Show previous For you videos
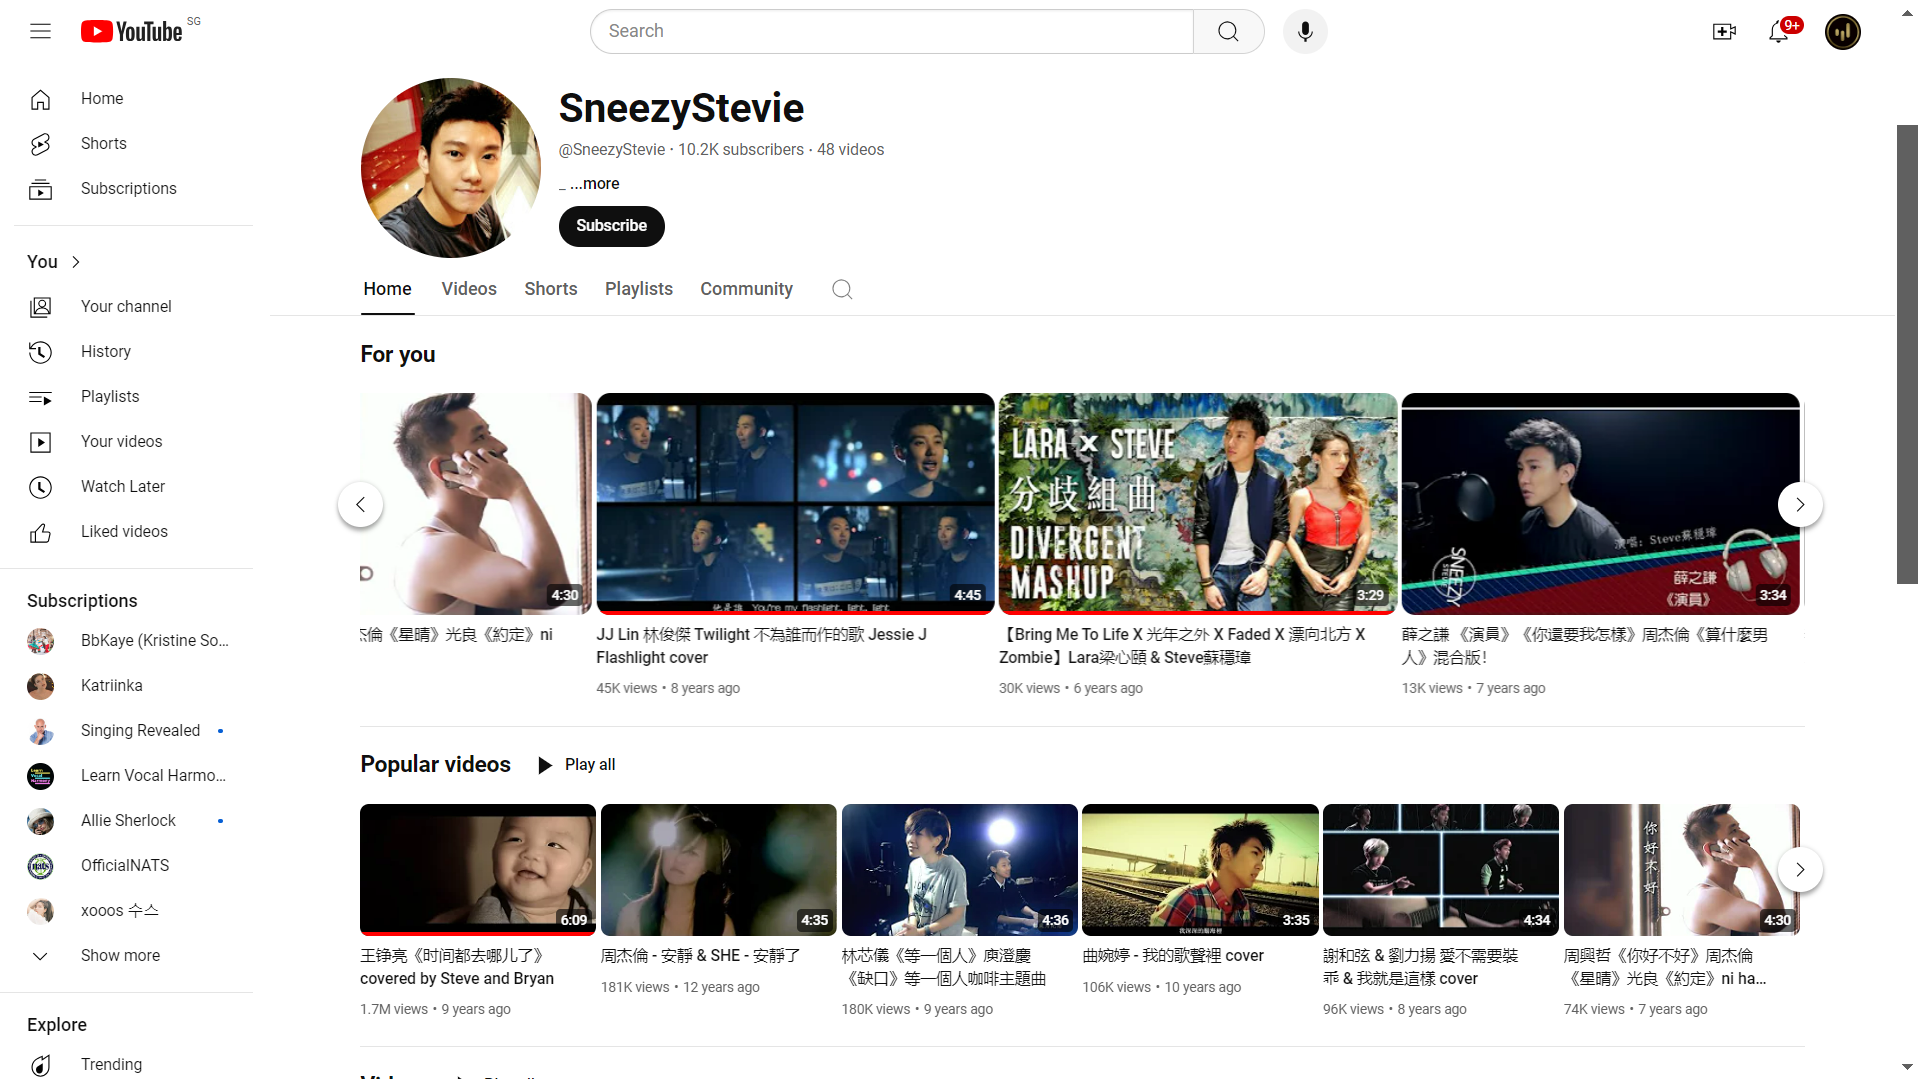 click(360, 504)
